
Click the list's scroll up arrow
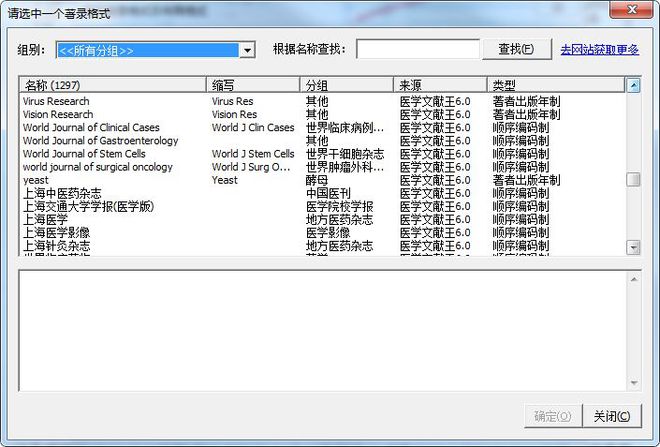(633, 86)
